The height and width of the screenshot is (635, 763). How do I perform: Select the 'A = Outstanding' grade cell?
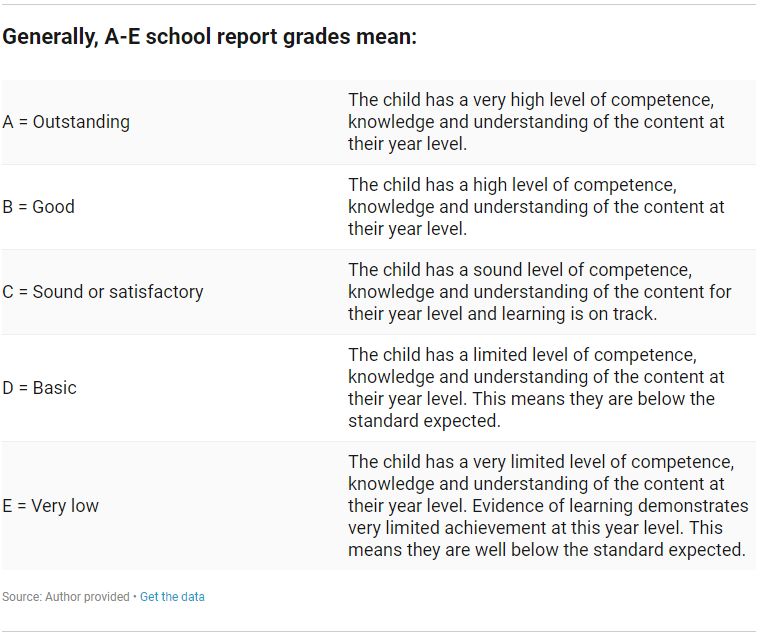[x=66, y=122]
